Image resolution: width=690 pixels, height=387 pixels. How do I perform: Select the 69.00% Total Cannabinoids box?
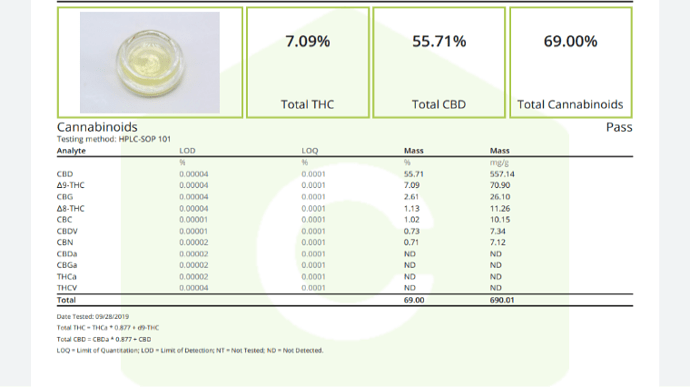pyautogui.click(x=570, y=63)
